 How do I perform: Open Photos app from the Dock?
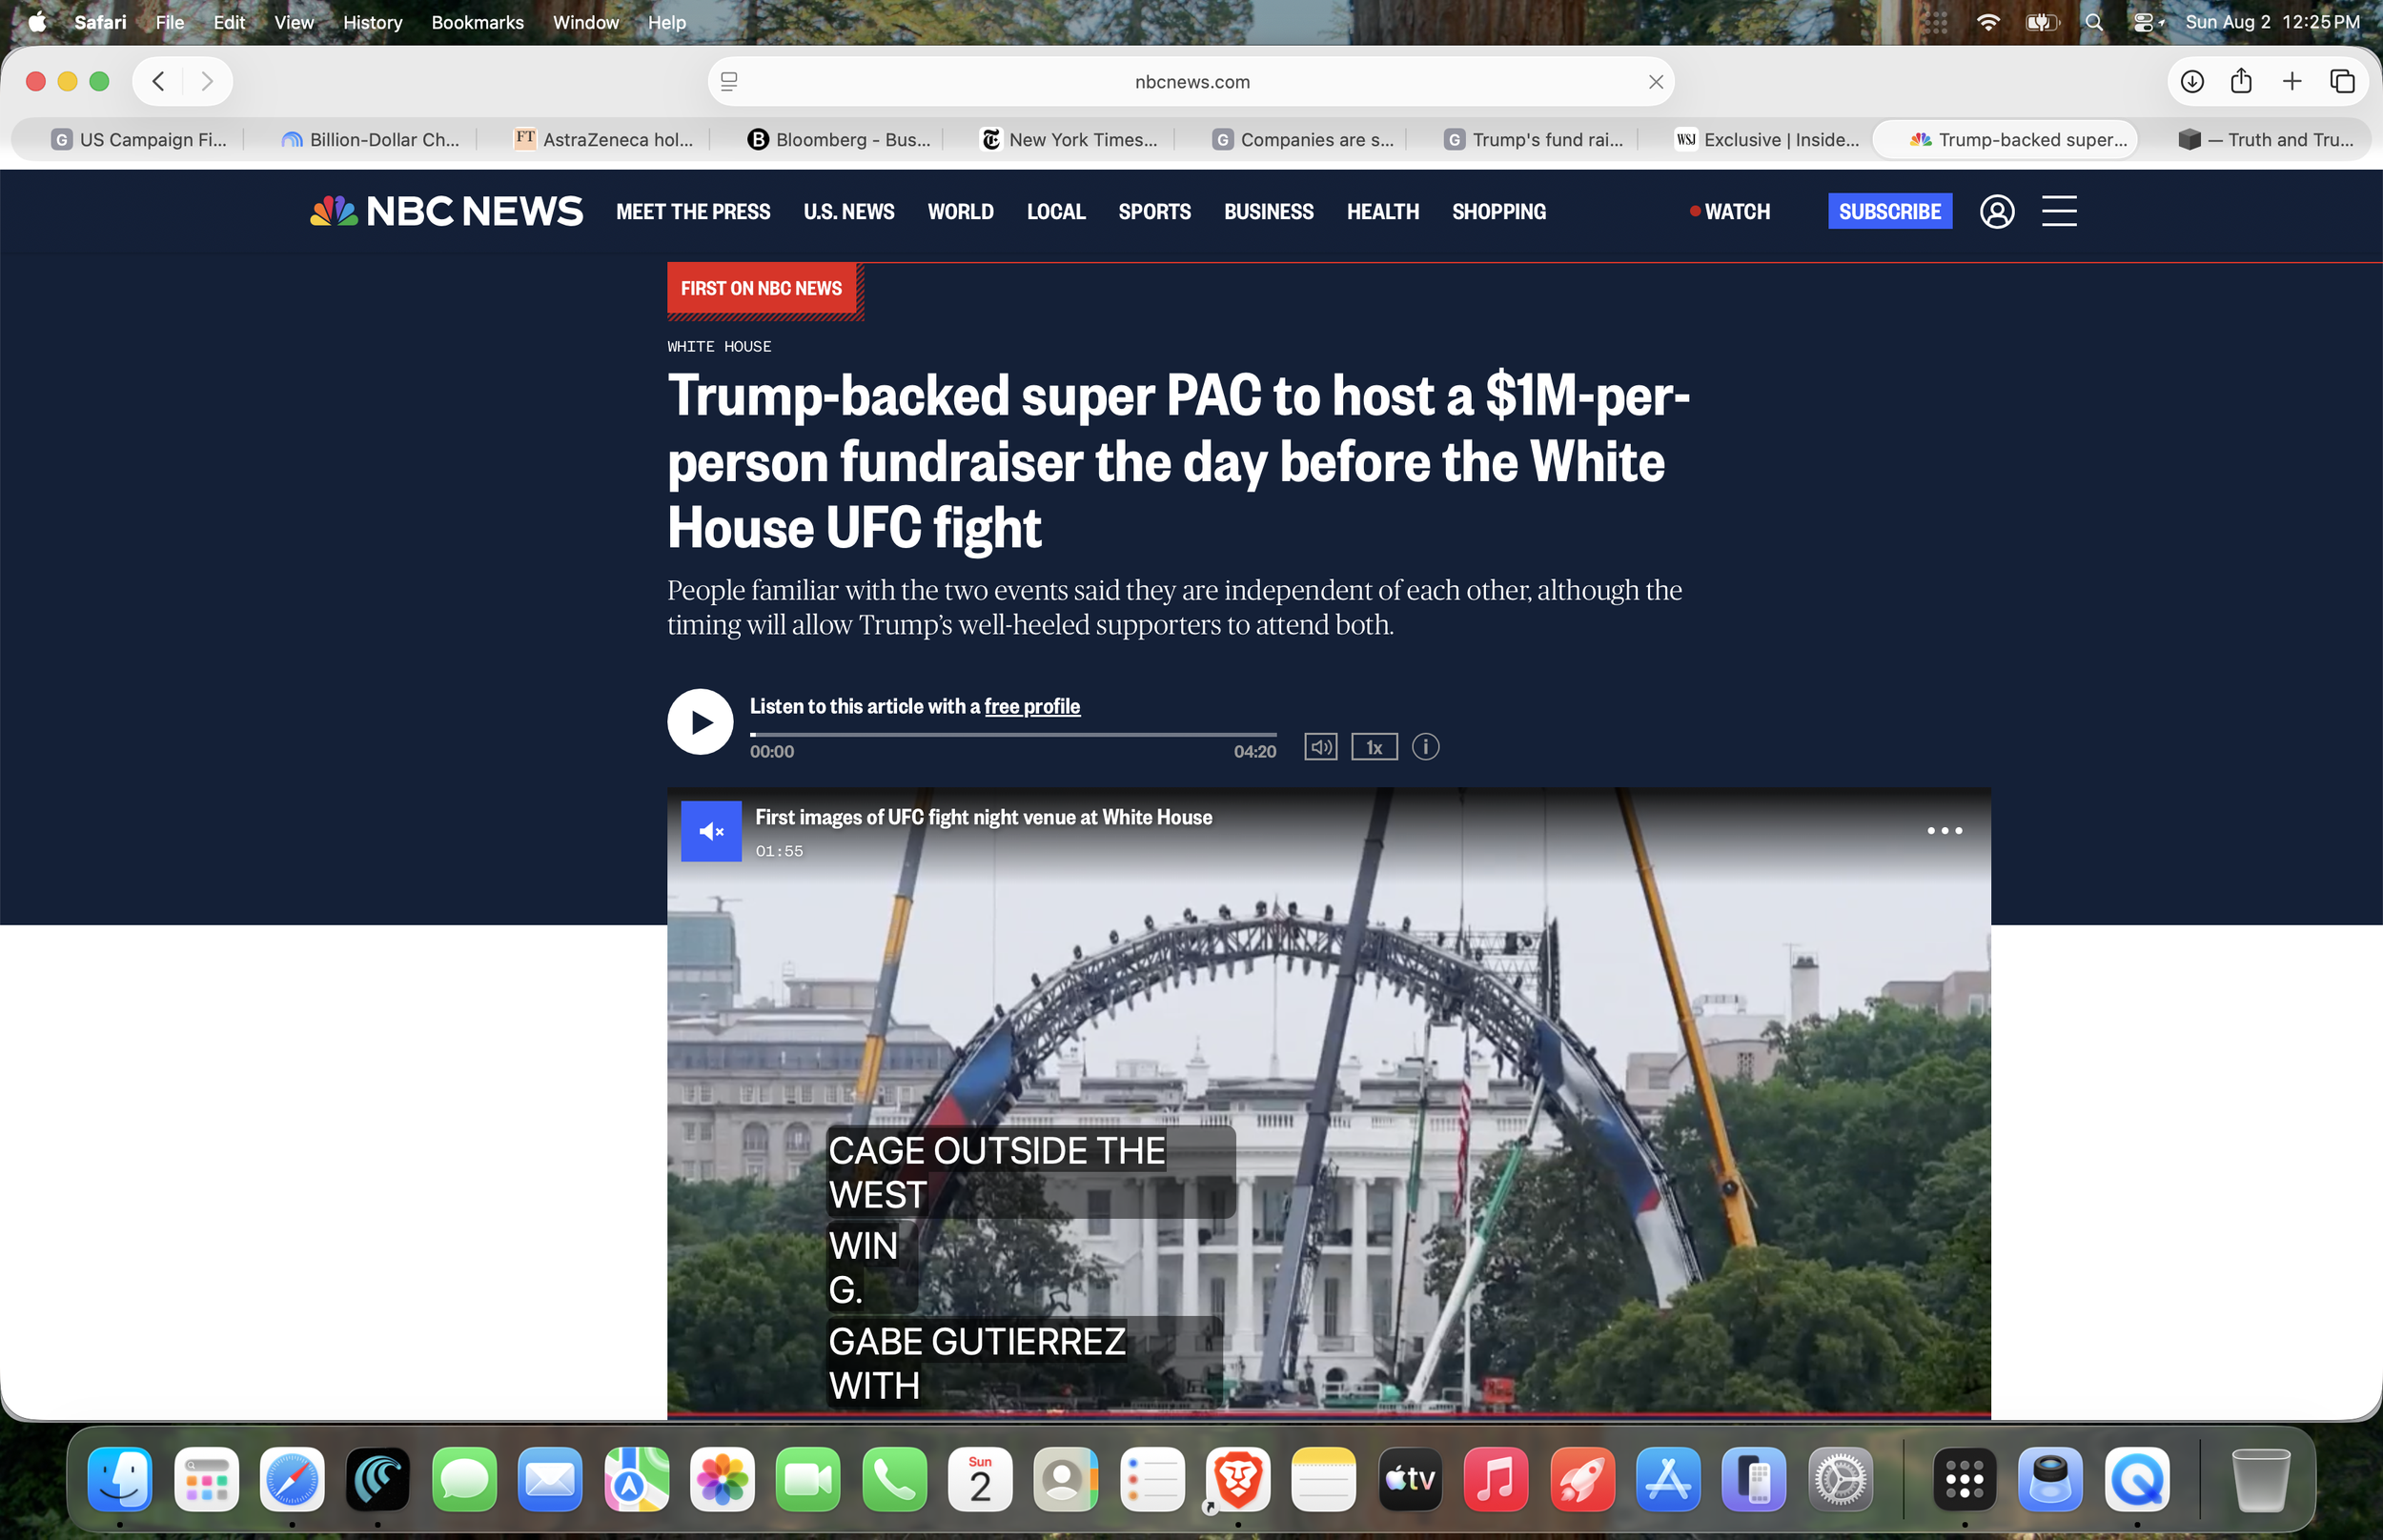pos(722,1479)
